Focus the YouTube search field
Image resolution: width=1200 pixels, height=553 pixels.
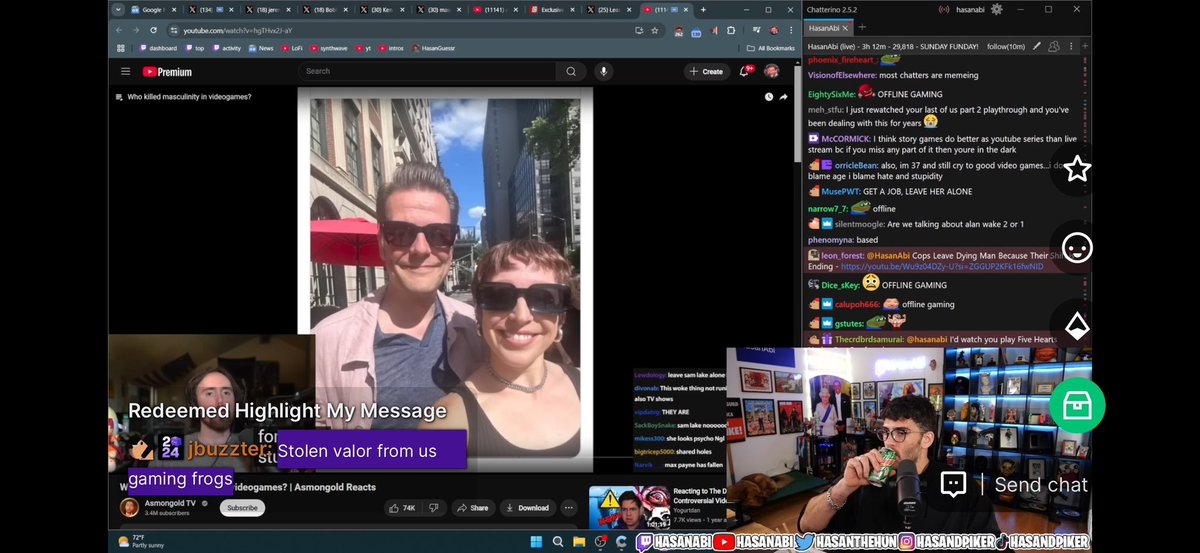click(428, 71)
